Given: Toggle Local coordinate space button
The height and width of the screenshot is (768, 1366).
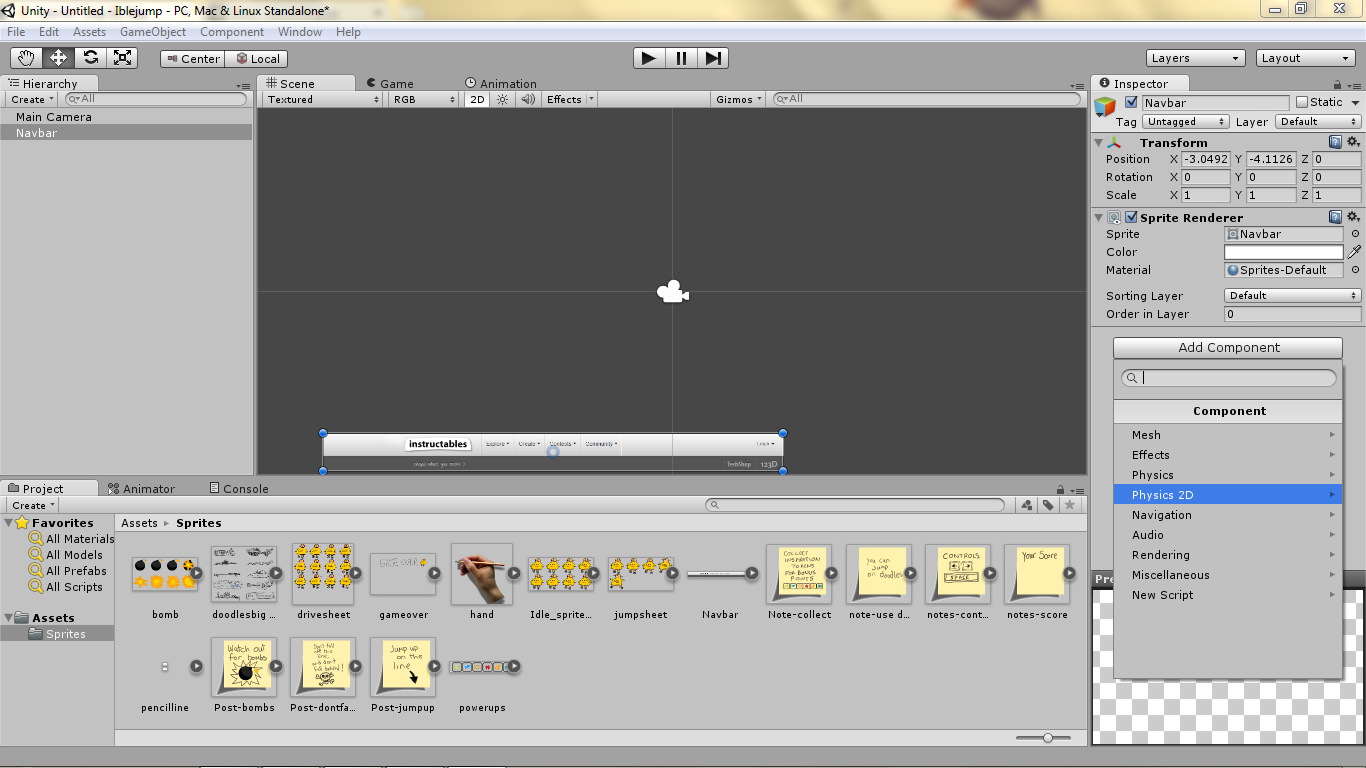Looking at the screenshot, I should click(x=256, y=59).
